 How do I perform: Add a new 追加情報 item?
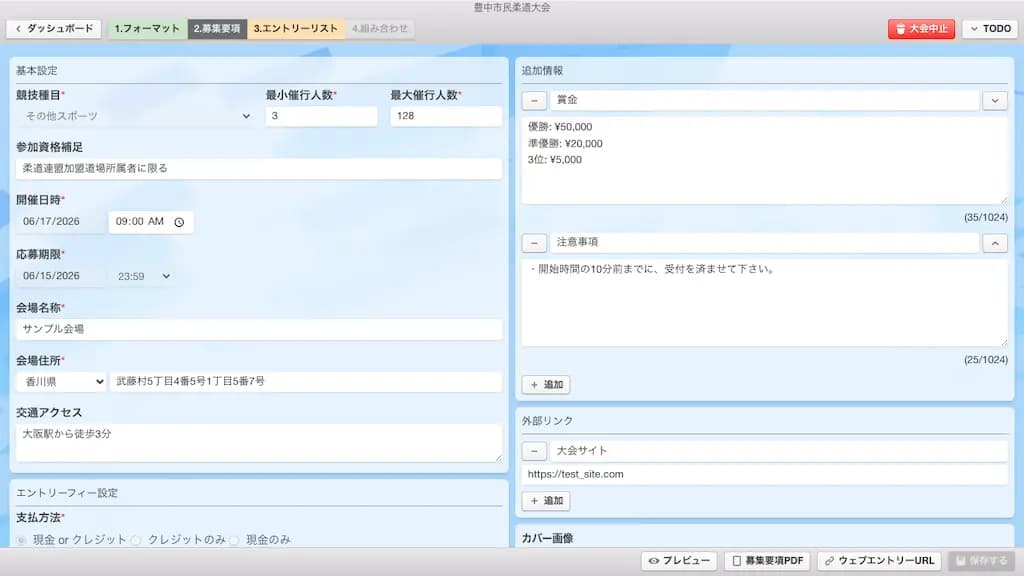point(546,385)
